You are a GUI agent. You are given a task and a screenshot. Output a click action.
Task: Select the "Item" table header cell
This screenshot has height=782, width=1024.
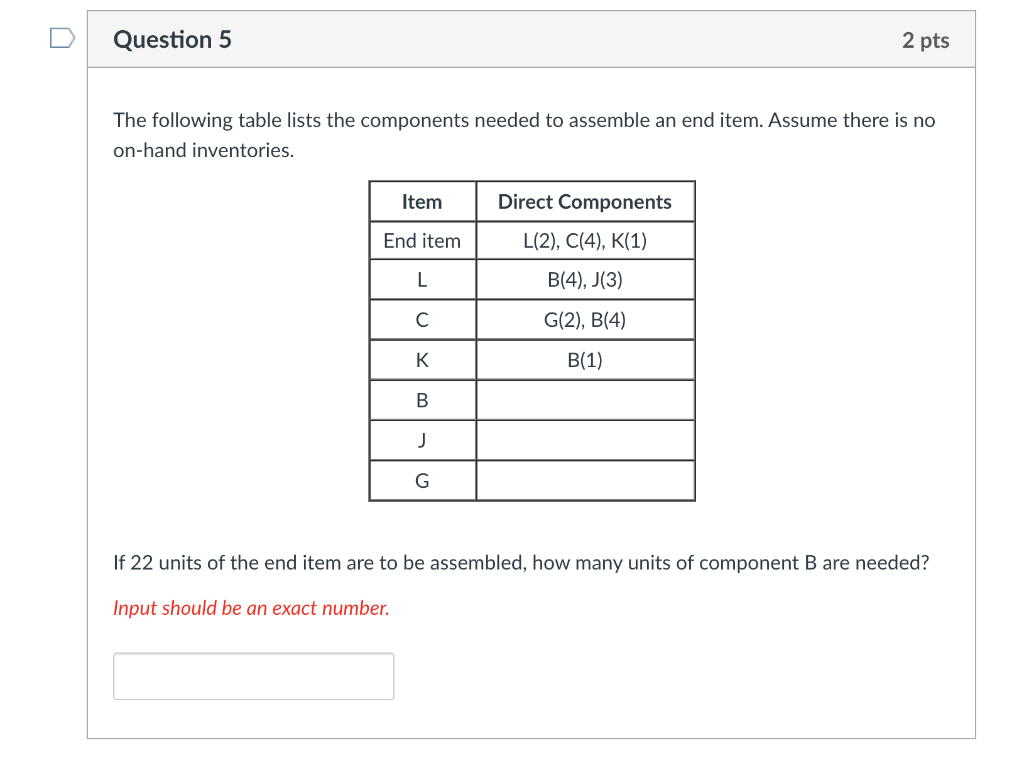click(422, 201)
